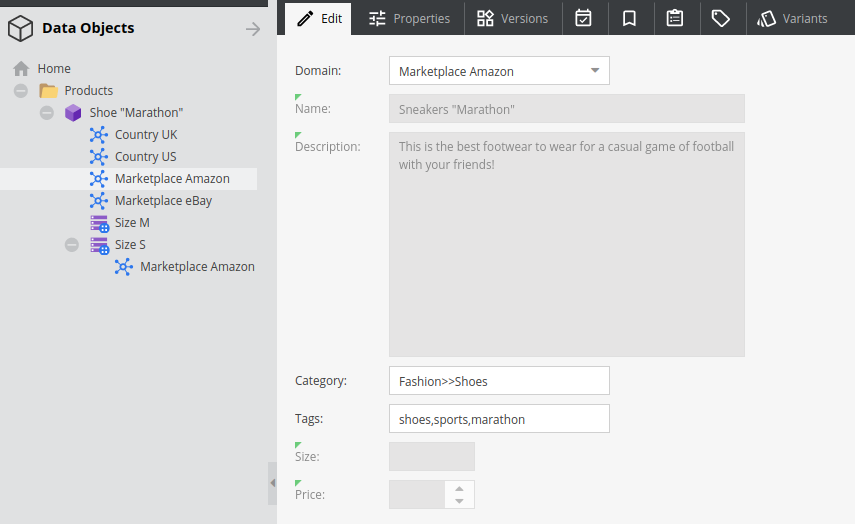Viewport: 855px width, 524px height.
Task: Collapse the left panel with the splitter arrow
Action: pyautogui.click(x=273, y=483)
